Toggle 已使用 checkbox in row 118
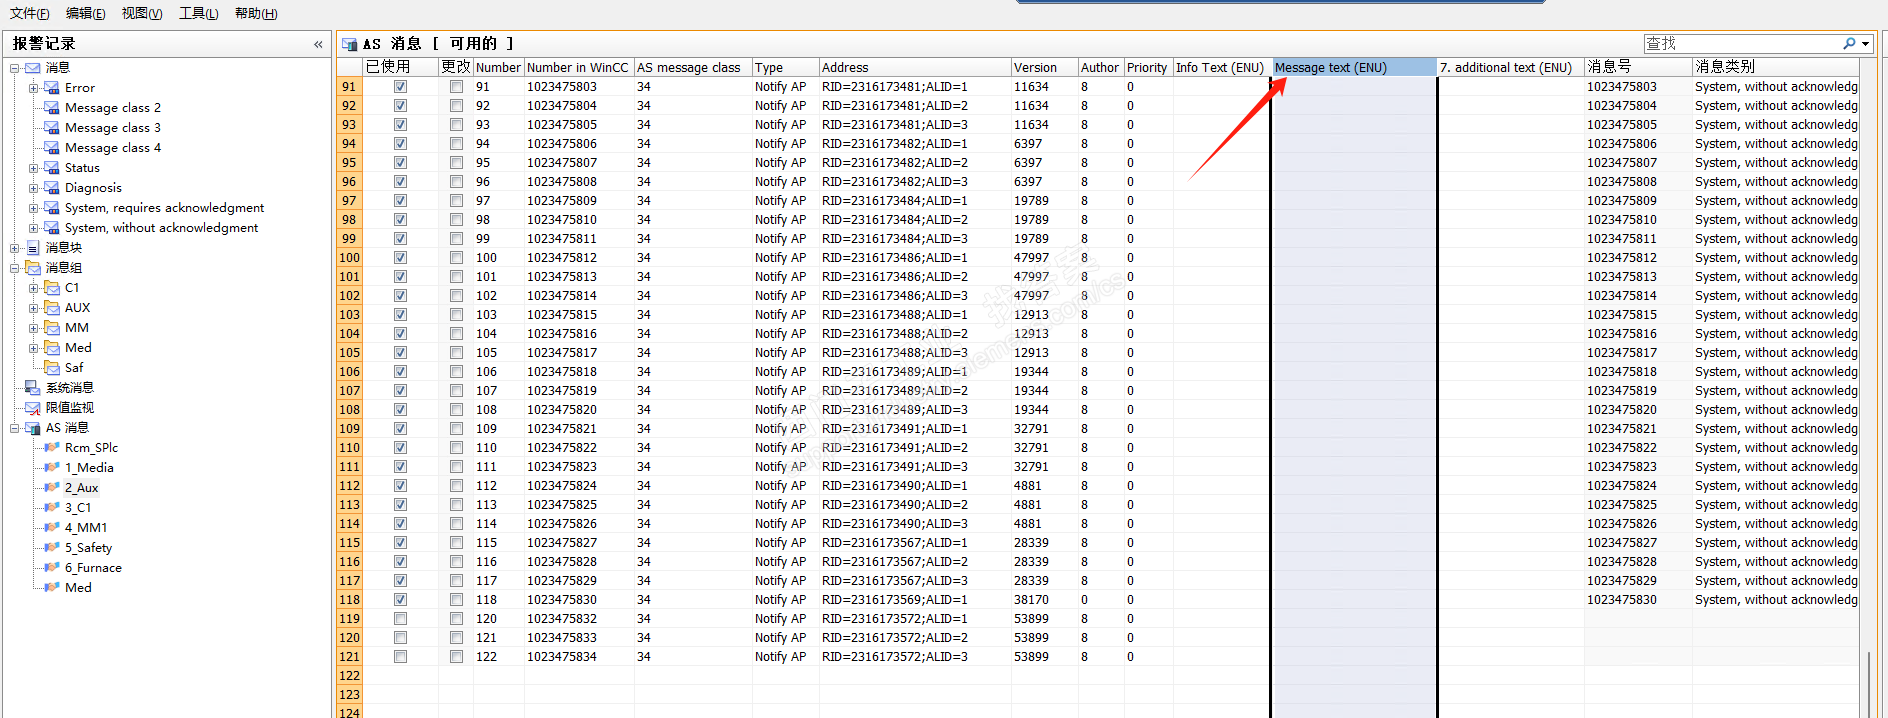The image size is (1888, 718). (x=400, y=600)
